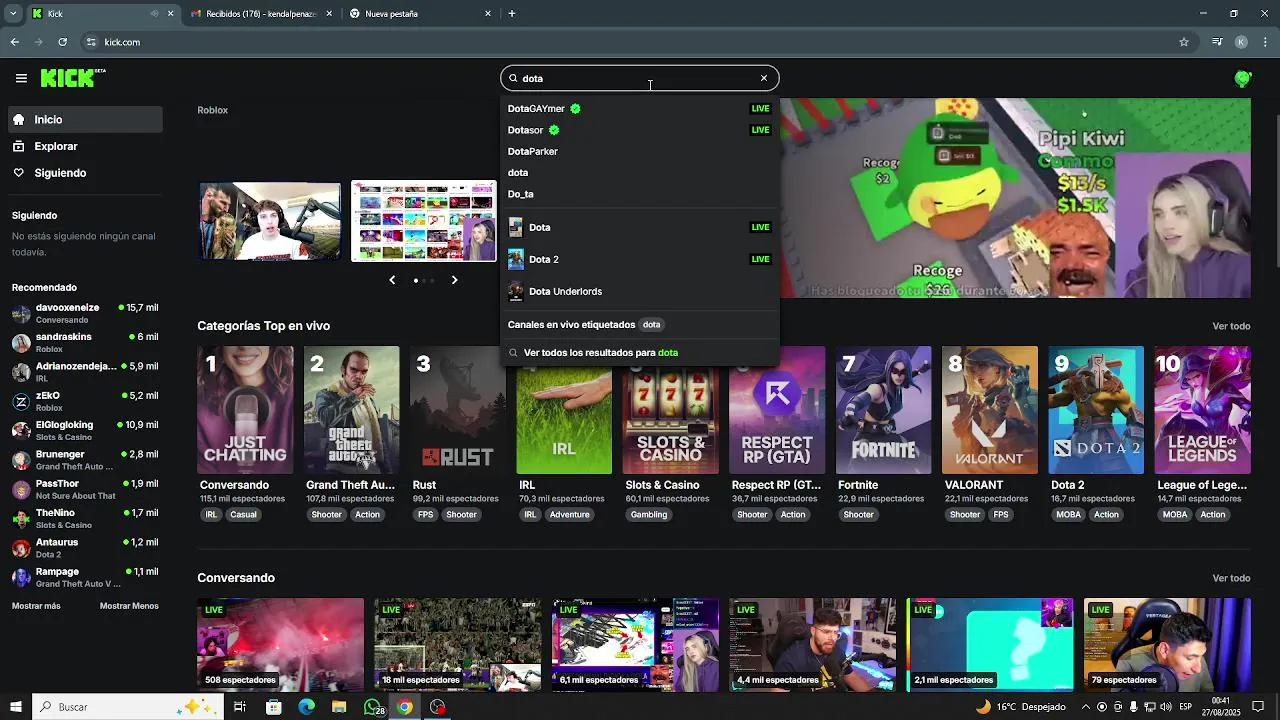Open Microsoft Edge from the taskbar
This screenshot has height=720, width=1280.
click(x=306, y=707)
